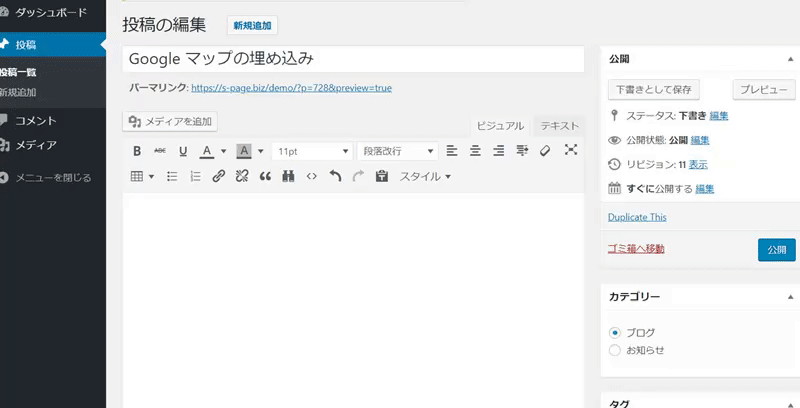This screenshot has width=800, height=408.
Task: Apply text color with A icon
Action: [207, 151]
